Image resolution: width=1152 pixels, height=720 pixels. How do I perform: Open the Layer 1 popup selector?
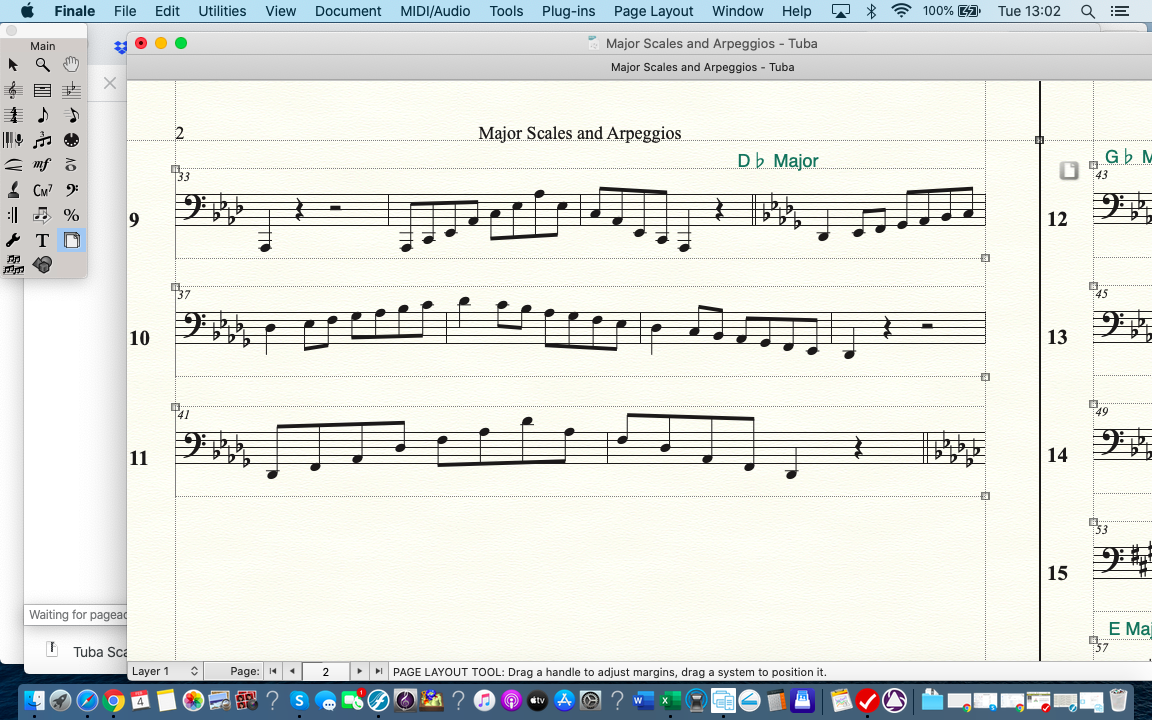(x=166, y=671)
